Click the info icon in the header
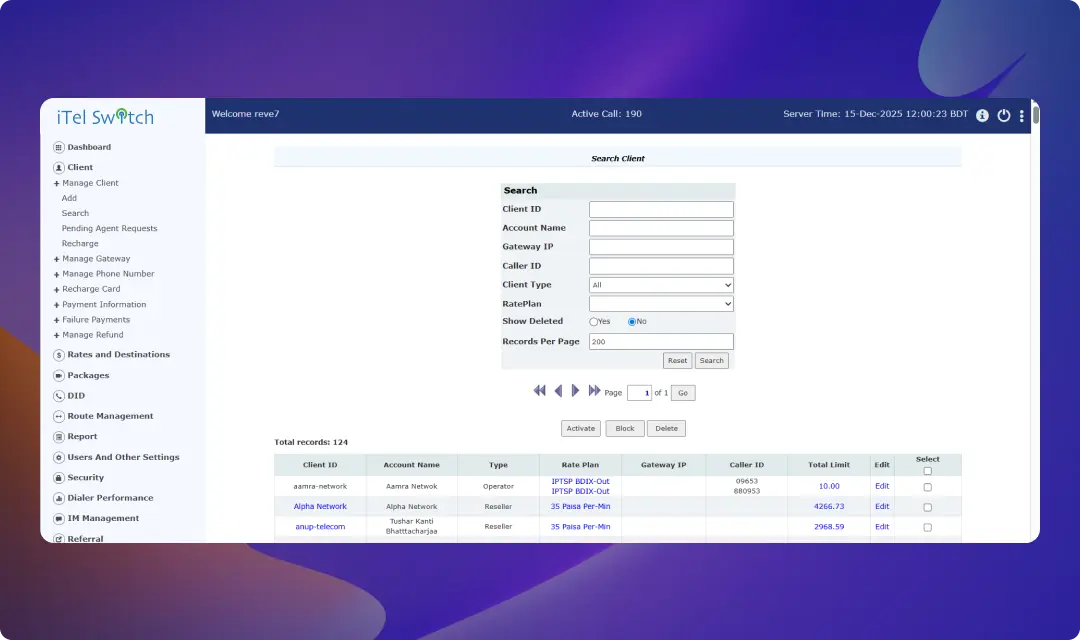 pyautogui.click(x=982, y=115)
